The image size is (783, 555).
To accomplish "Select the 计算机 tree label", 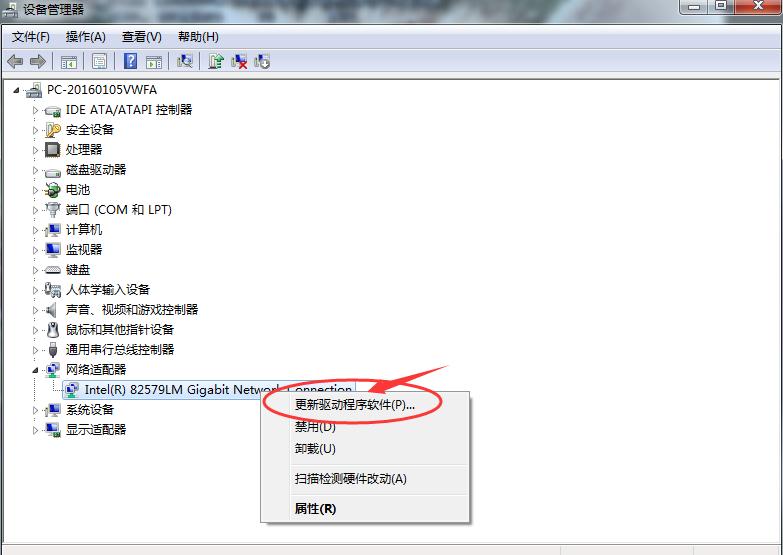I will pos(84,230).
